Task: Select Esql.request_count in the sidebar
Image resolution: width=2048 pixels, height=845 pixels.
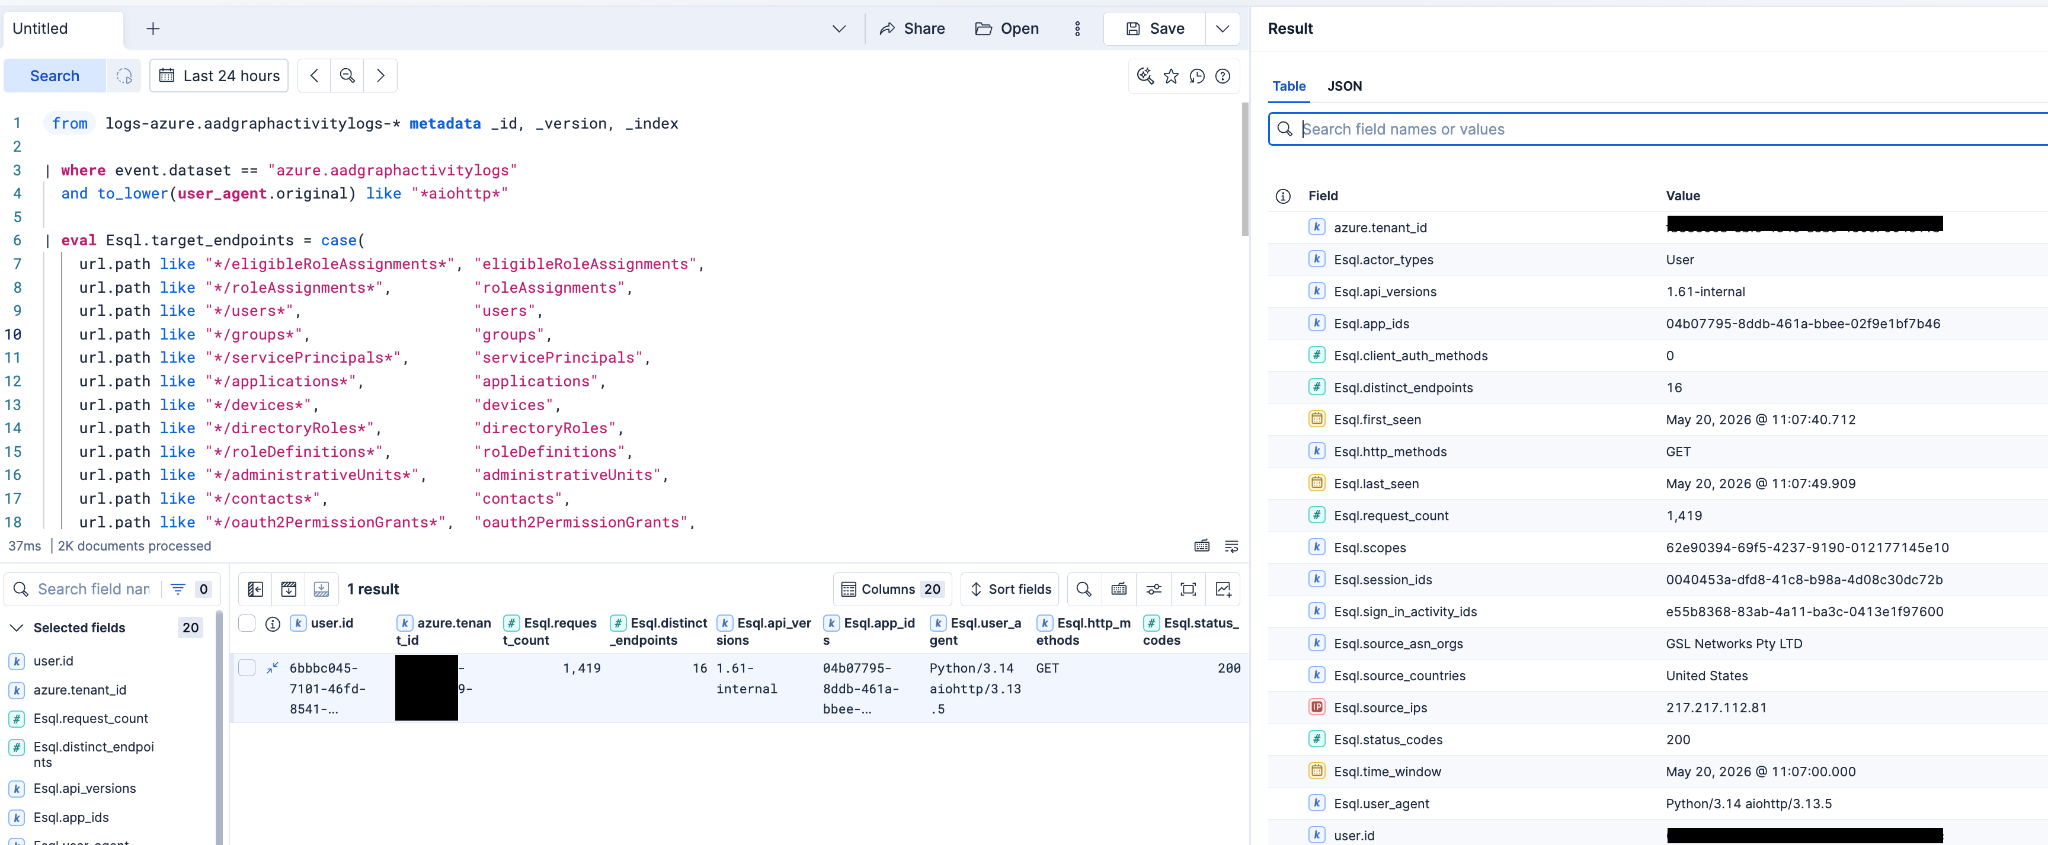Action: (90, 719)
